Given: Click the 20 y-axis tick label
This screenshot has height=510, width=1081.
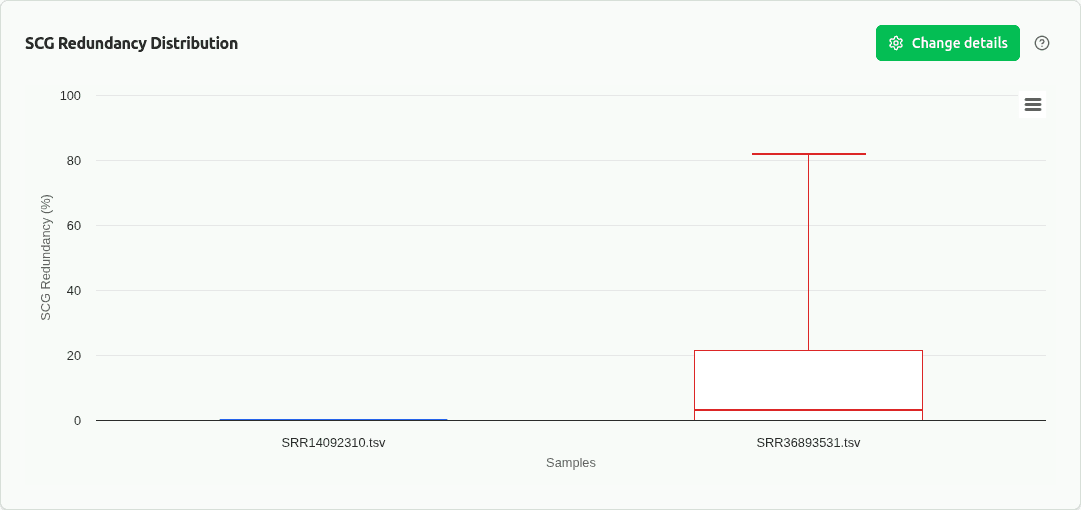Looking at the screenshot, I should (73, 355).
